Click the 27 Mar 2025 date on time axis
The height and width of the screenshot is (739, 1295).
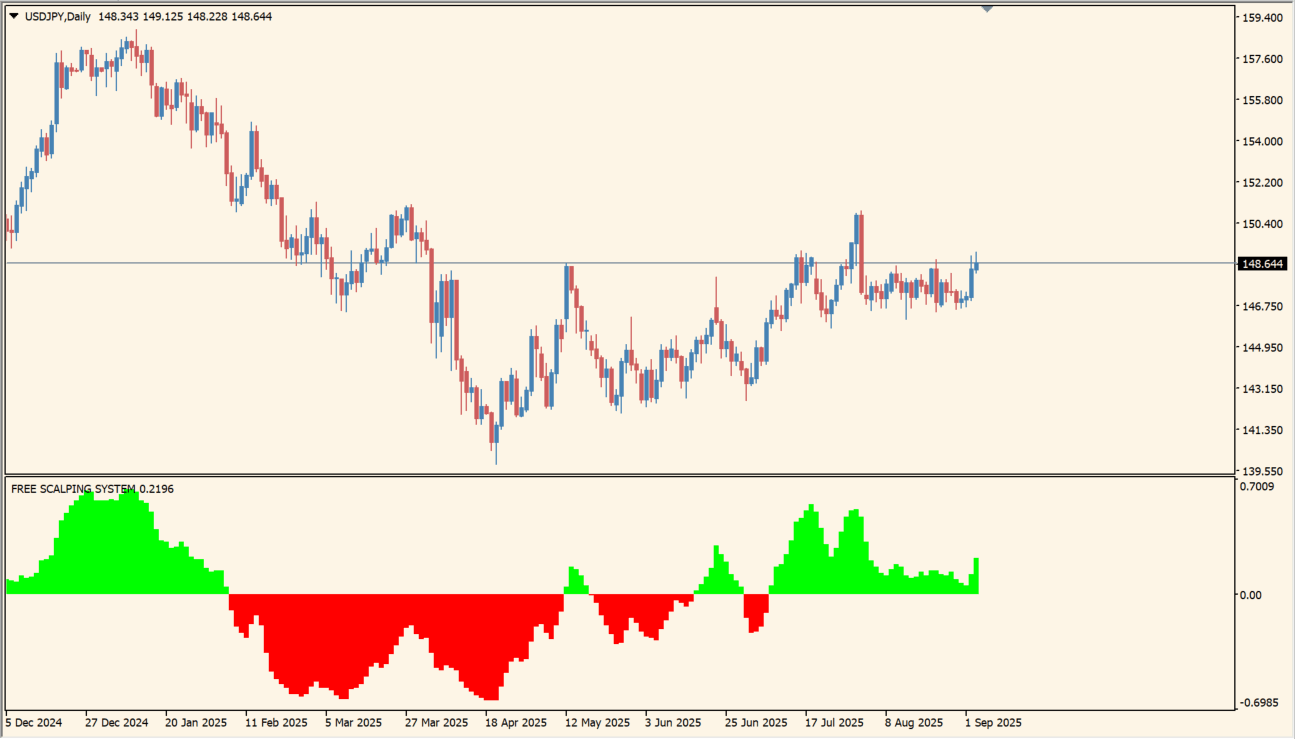tap(436, 722)
